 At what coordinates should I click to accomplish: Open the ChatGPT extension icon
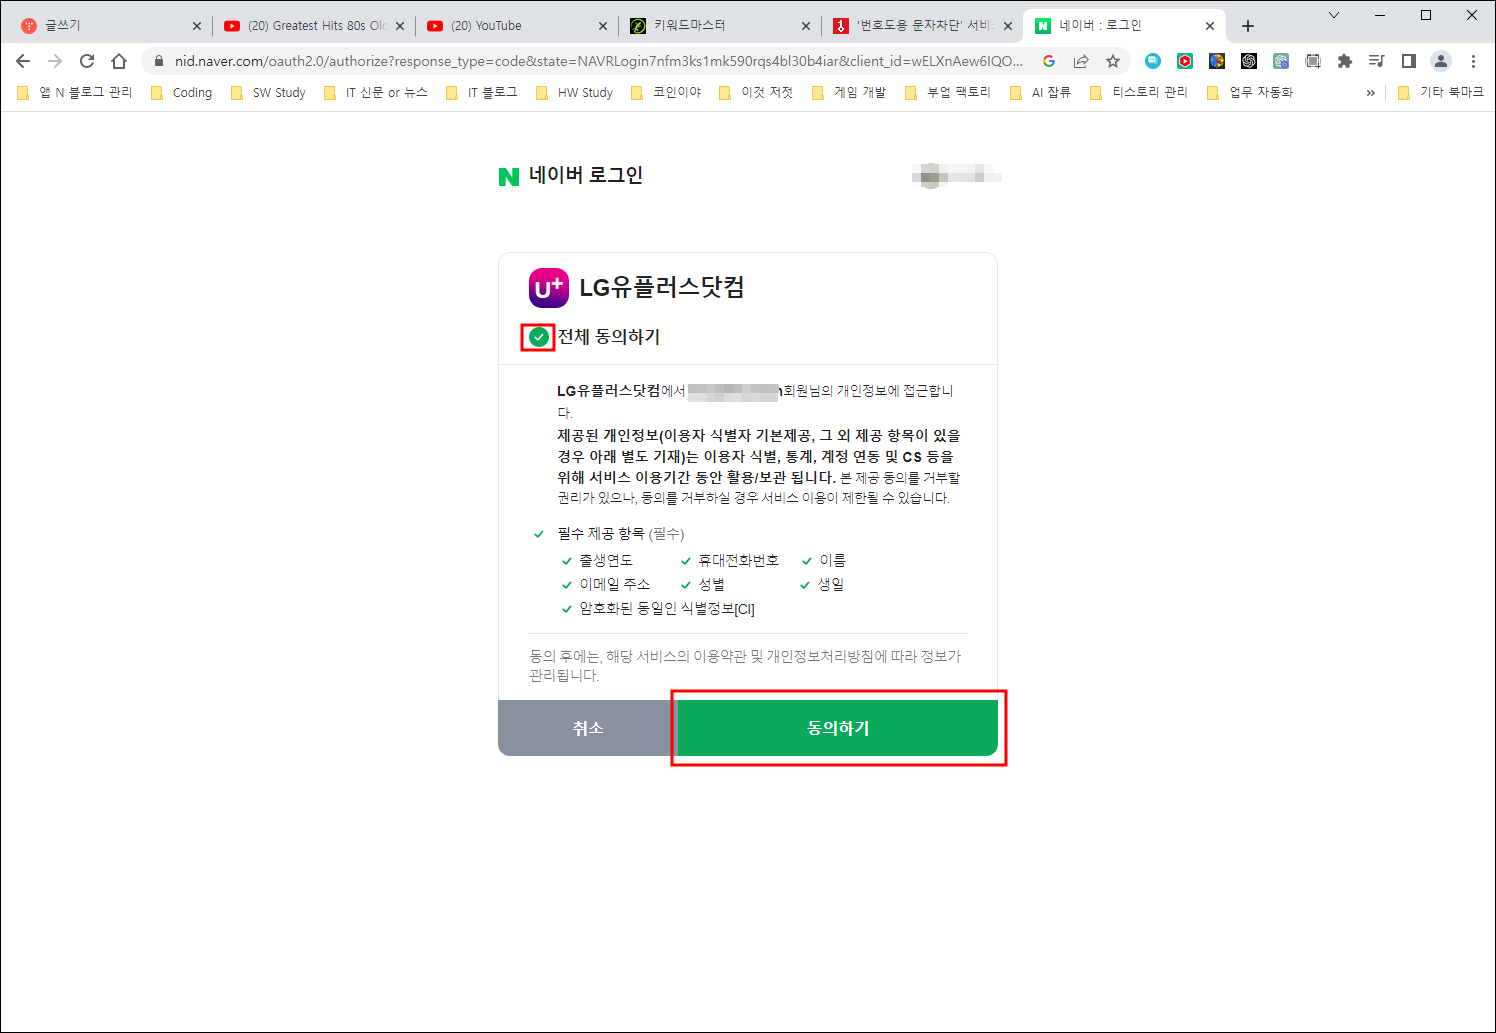coord(1249,61)
